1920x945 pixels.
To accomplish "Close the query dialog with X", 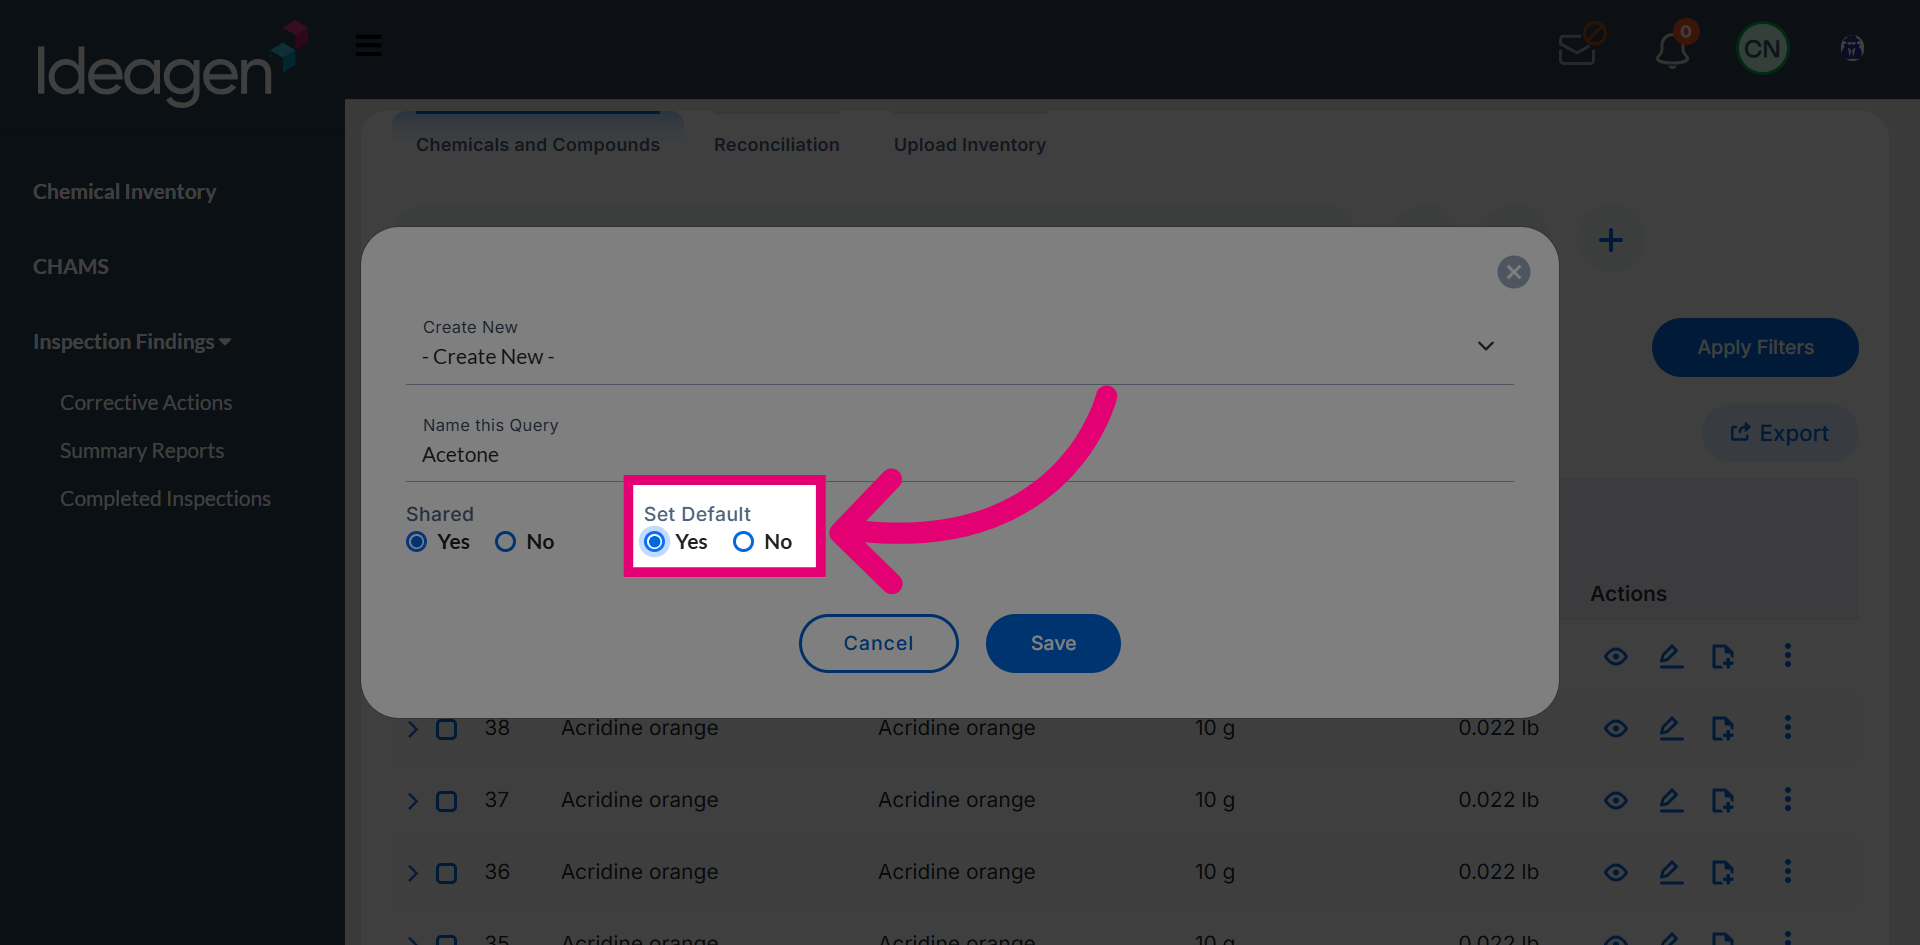I will coord(1513,272).
